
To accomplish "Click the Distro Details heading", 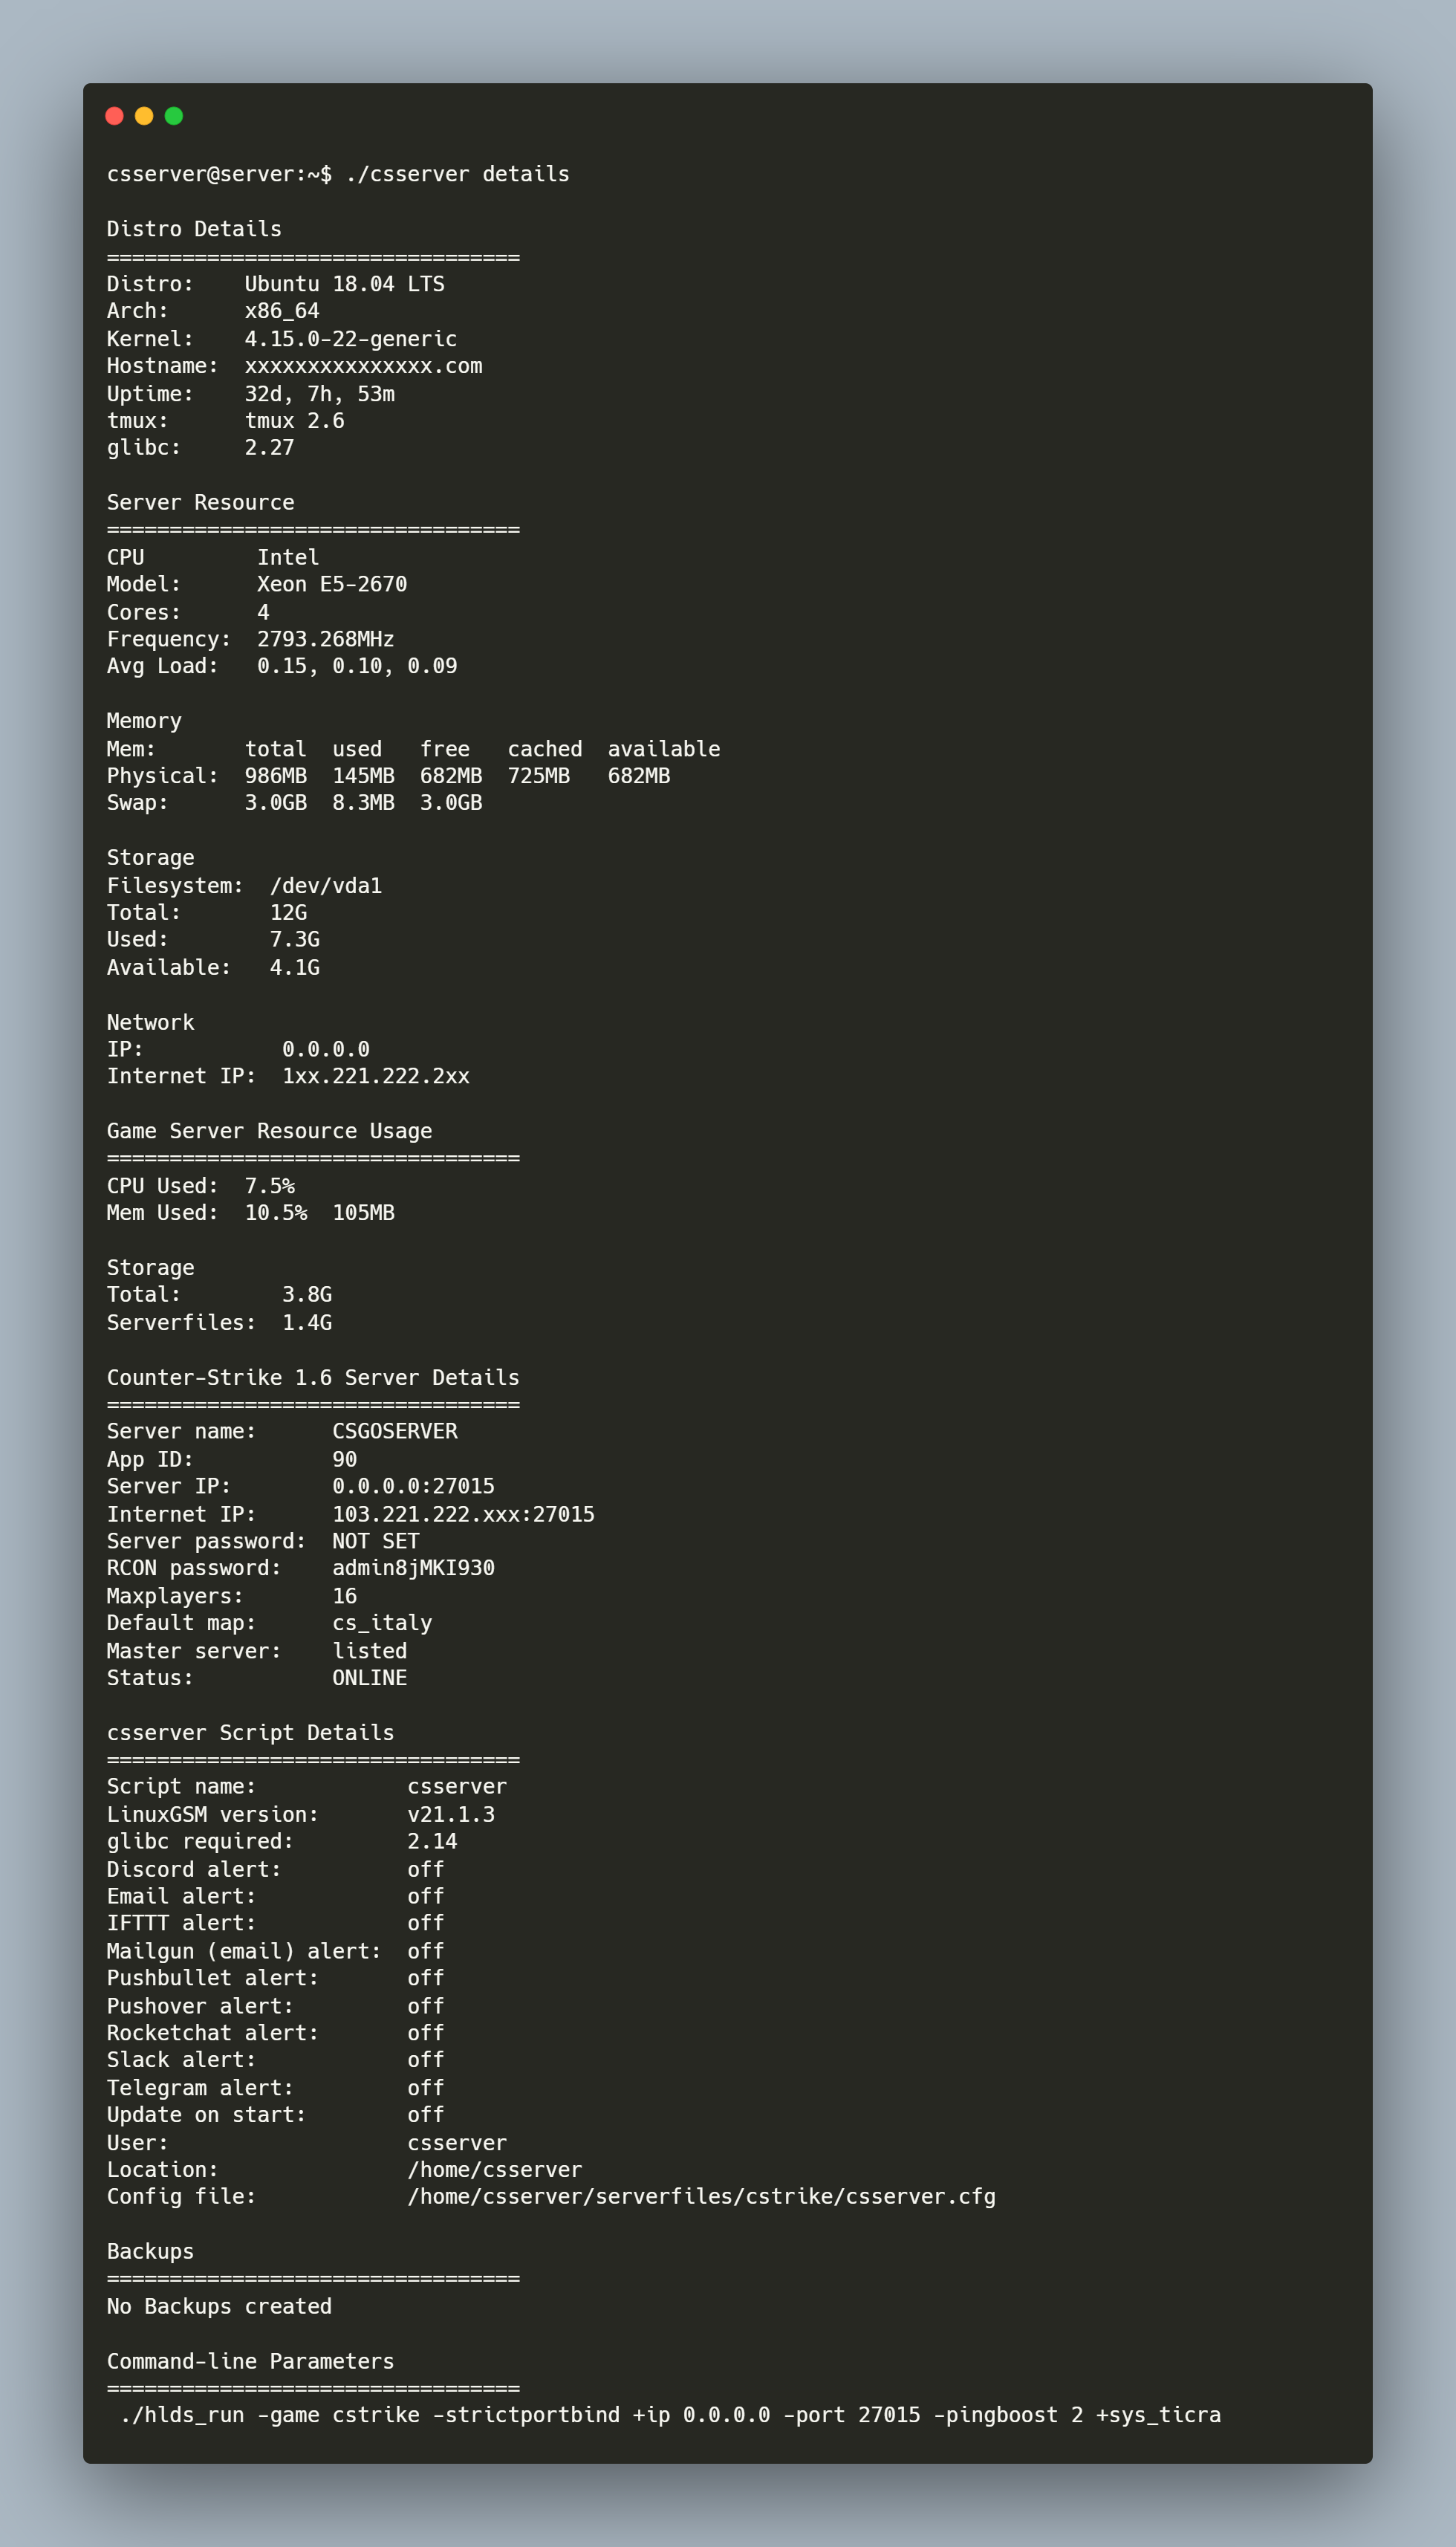I will (194, 229).
